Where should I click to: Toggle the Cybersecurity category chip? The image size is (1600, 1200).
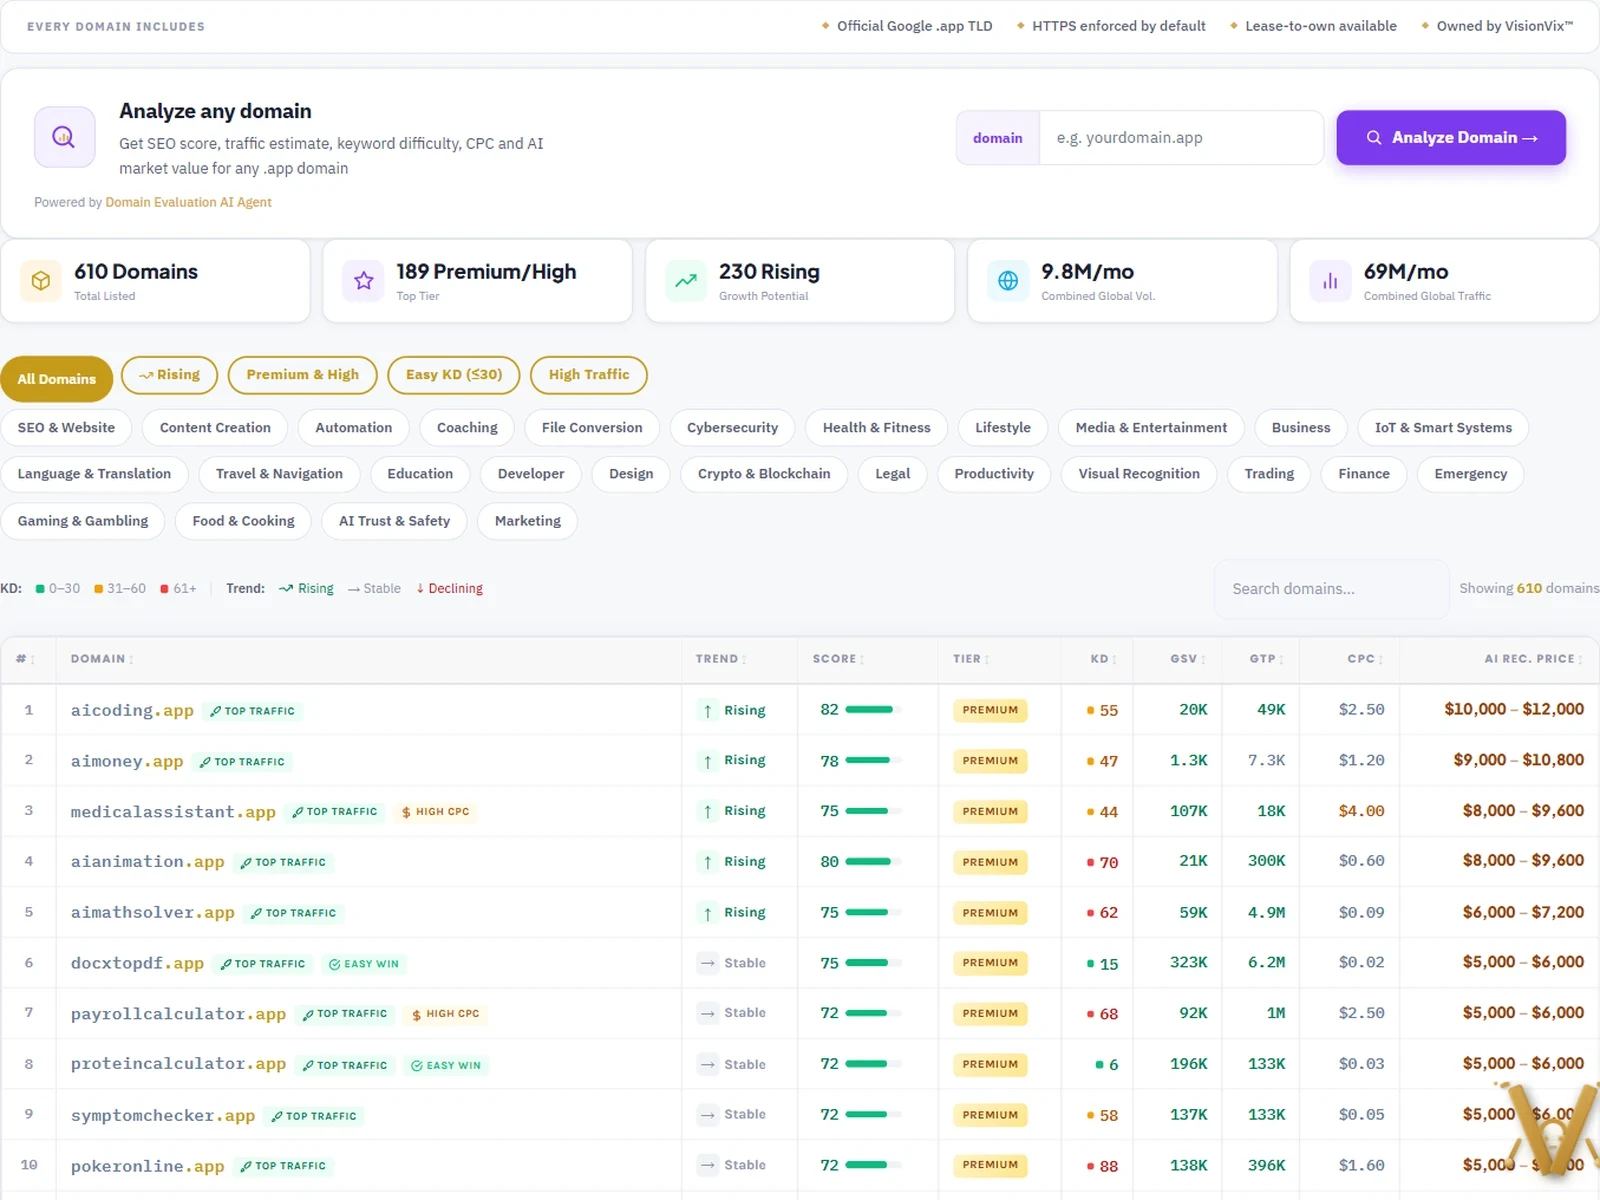tap(732, 427)
